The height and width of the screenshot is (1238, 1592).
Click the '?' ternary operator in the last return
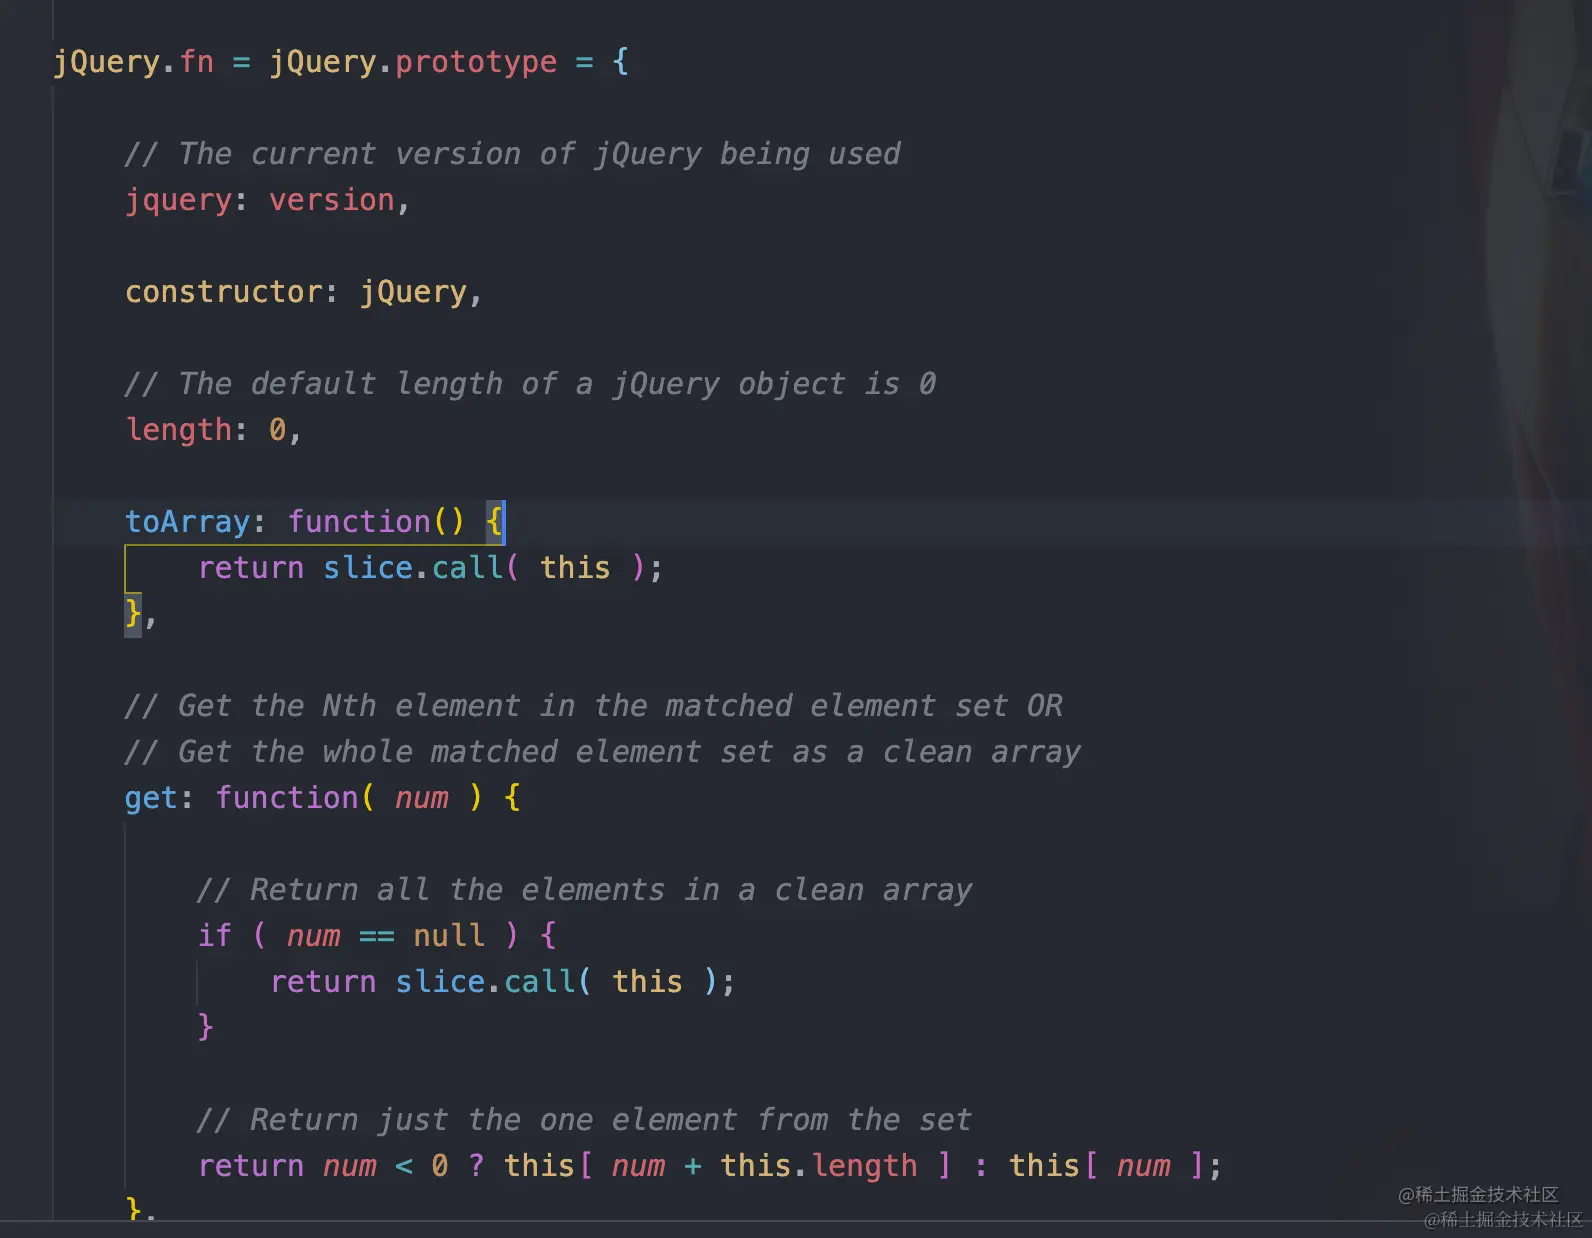[x=476, y=1166]
